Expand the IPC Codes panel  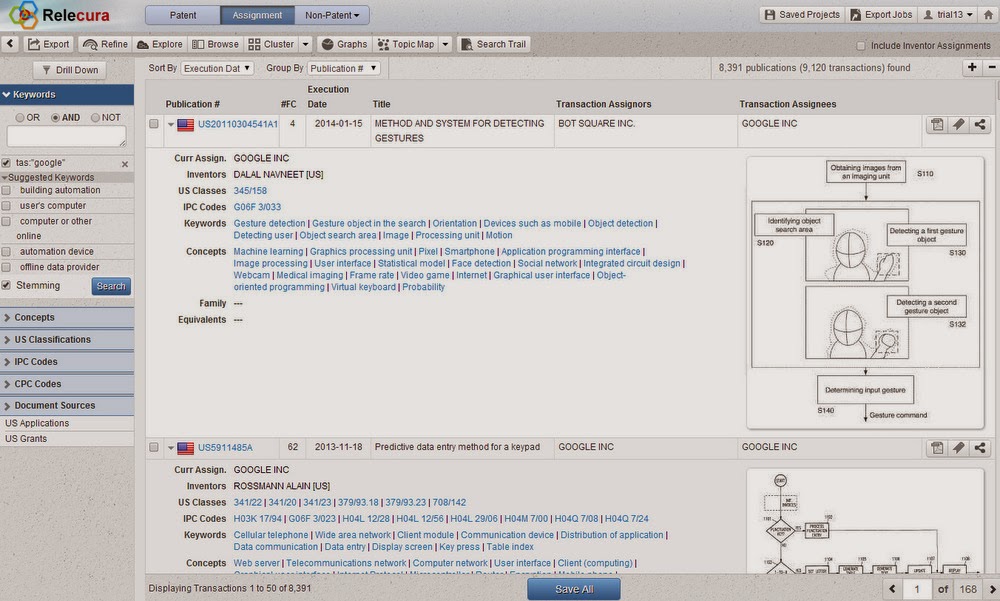(x=67, y=362)
